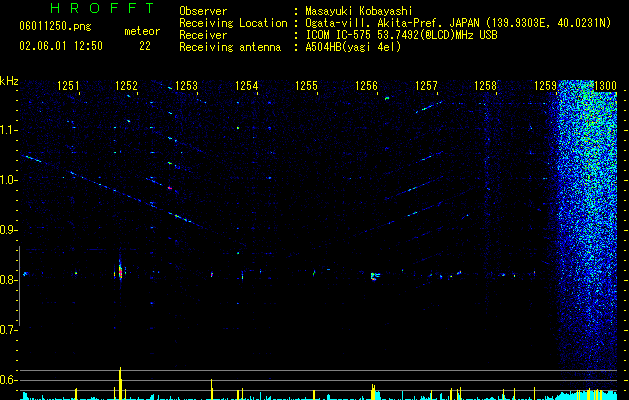This screenshot has width=629, height=400.
Task: Click the 1253 time marker
Action: coord(186,86)
